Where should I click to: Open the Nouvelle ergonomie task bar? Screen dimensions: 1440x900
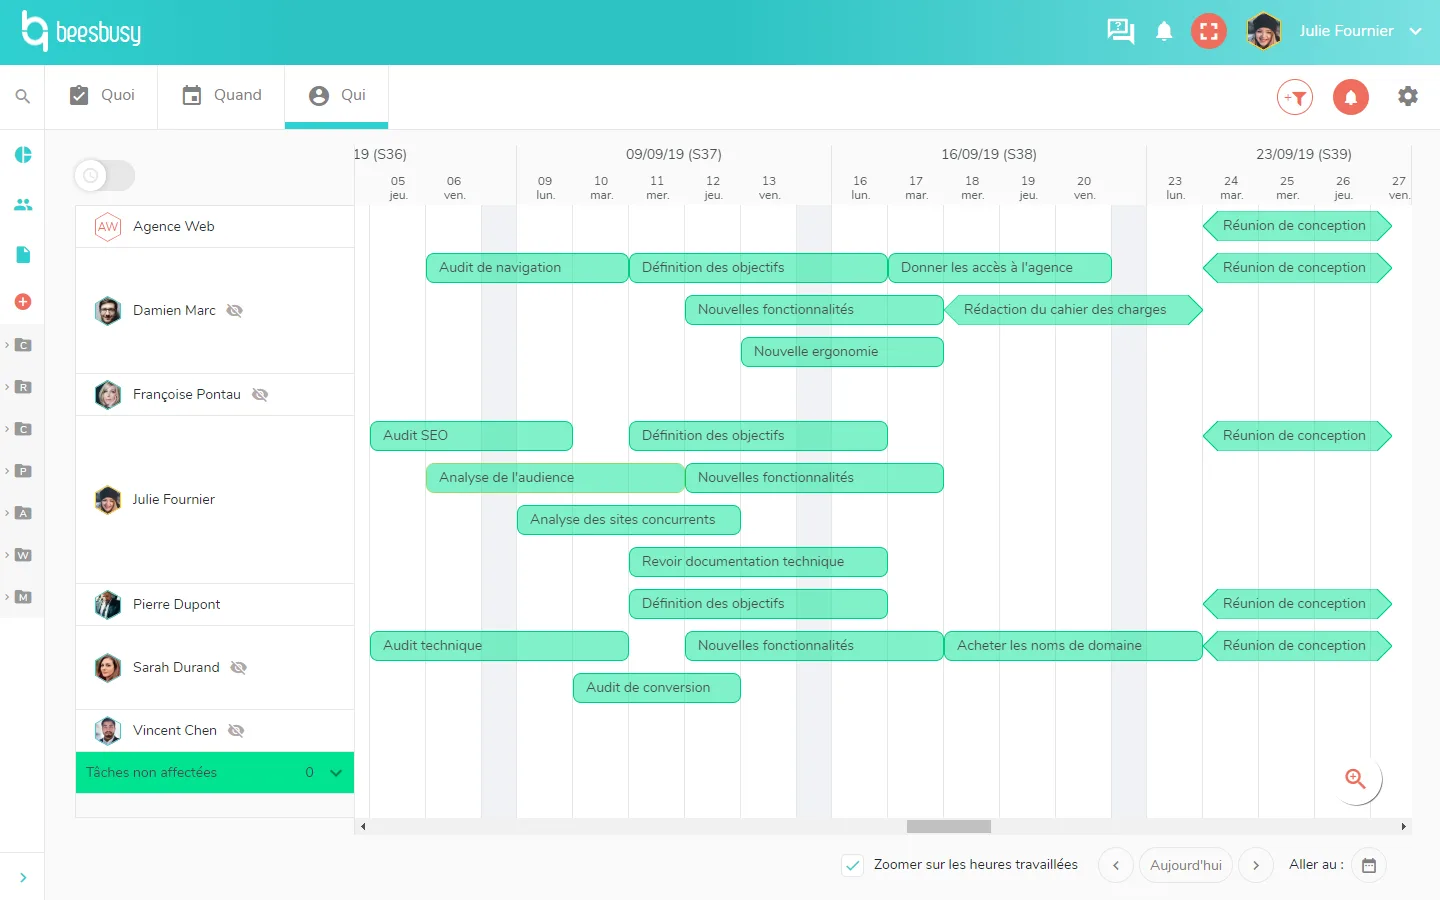click(842, 352)
